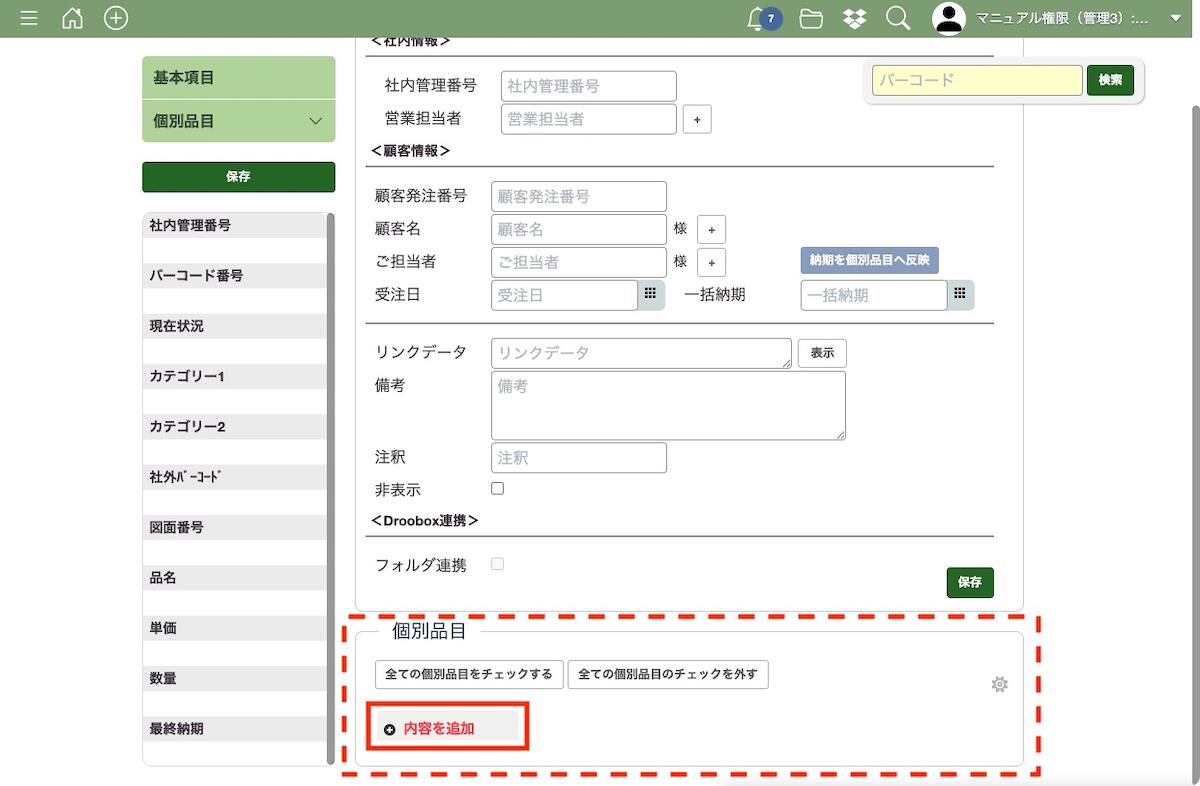Toggle the フォルダ連携 checkbox
This screenshot has height=786, width=1200.
click(497, 564)
